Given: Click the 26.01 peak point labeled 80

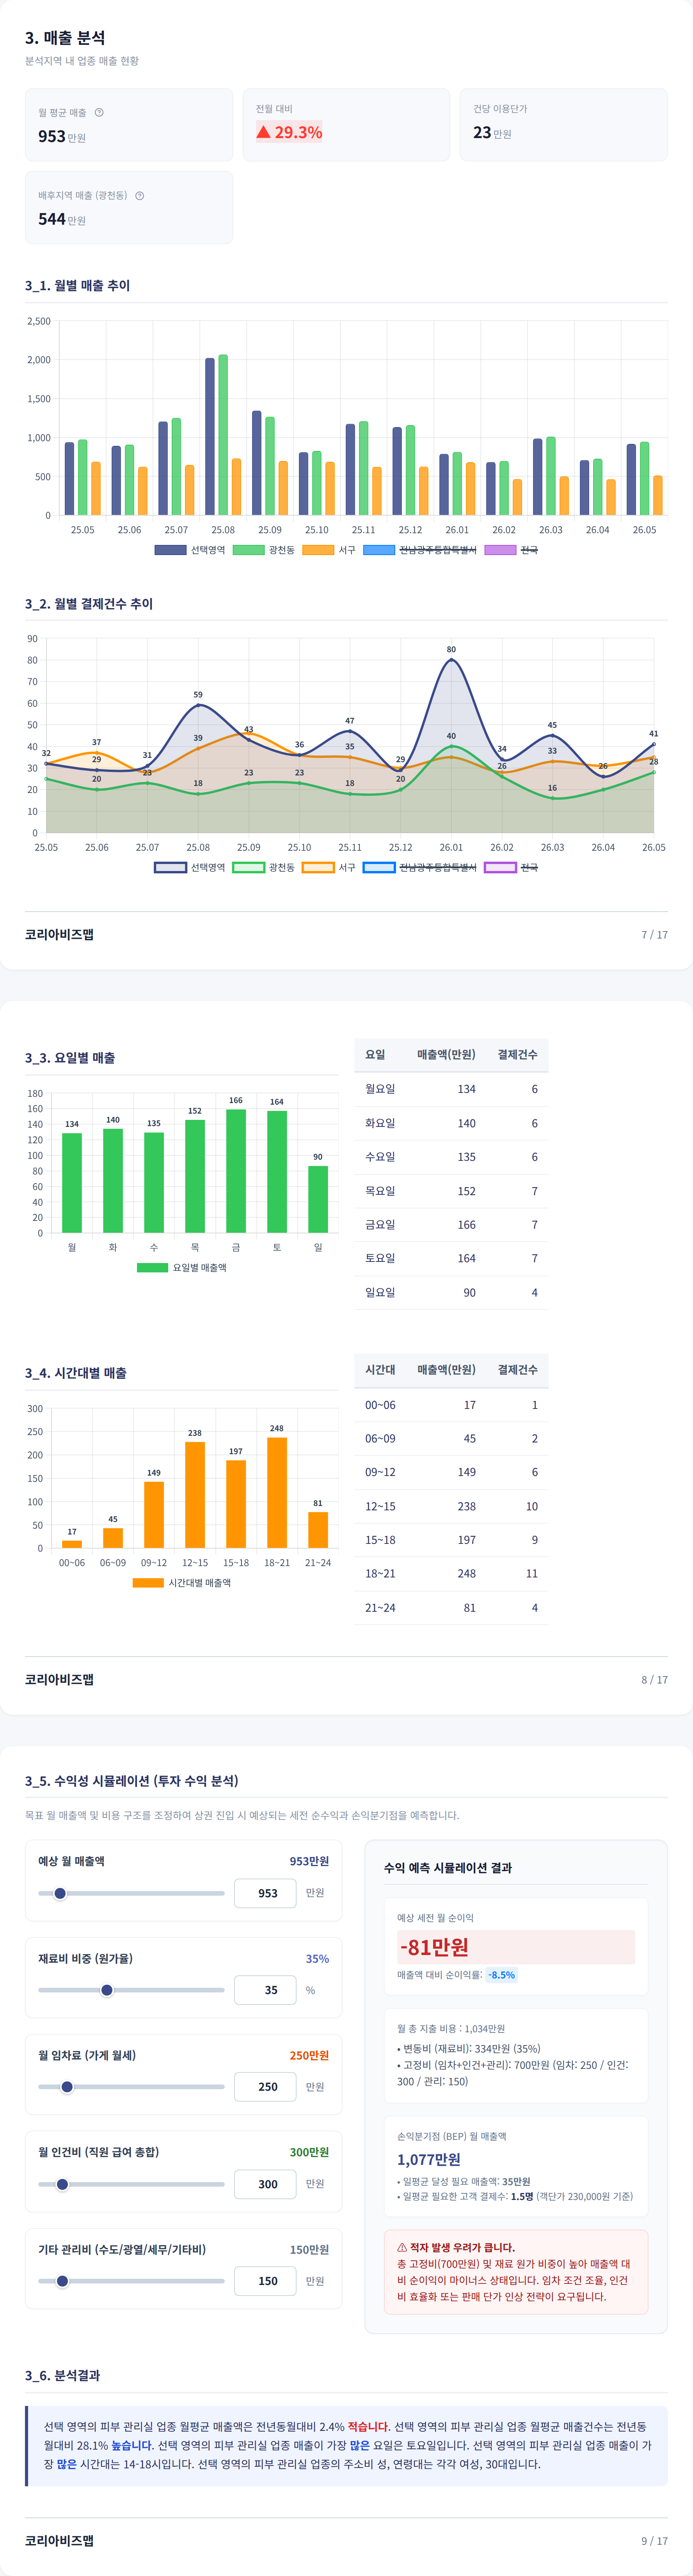Looking at the screenshot, I should click(451, 660).
